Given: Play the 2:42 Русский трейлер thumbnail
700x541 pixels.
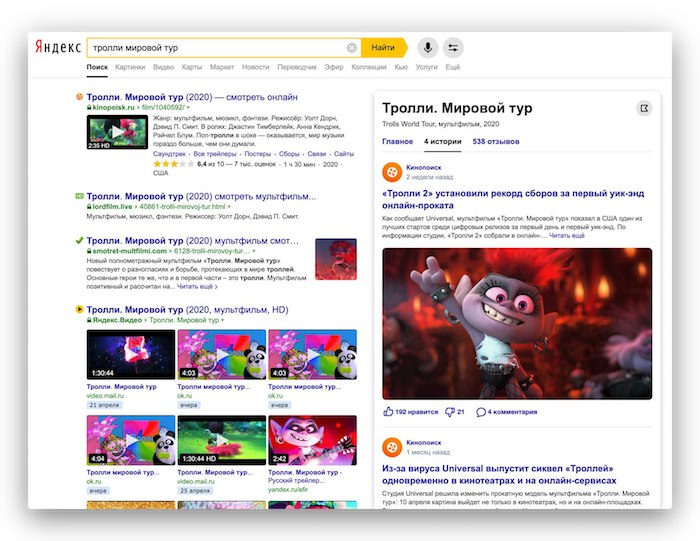Looking at the screenshot, I should tap(312, 440).
